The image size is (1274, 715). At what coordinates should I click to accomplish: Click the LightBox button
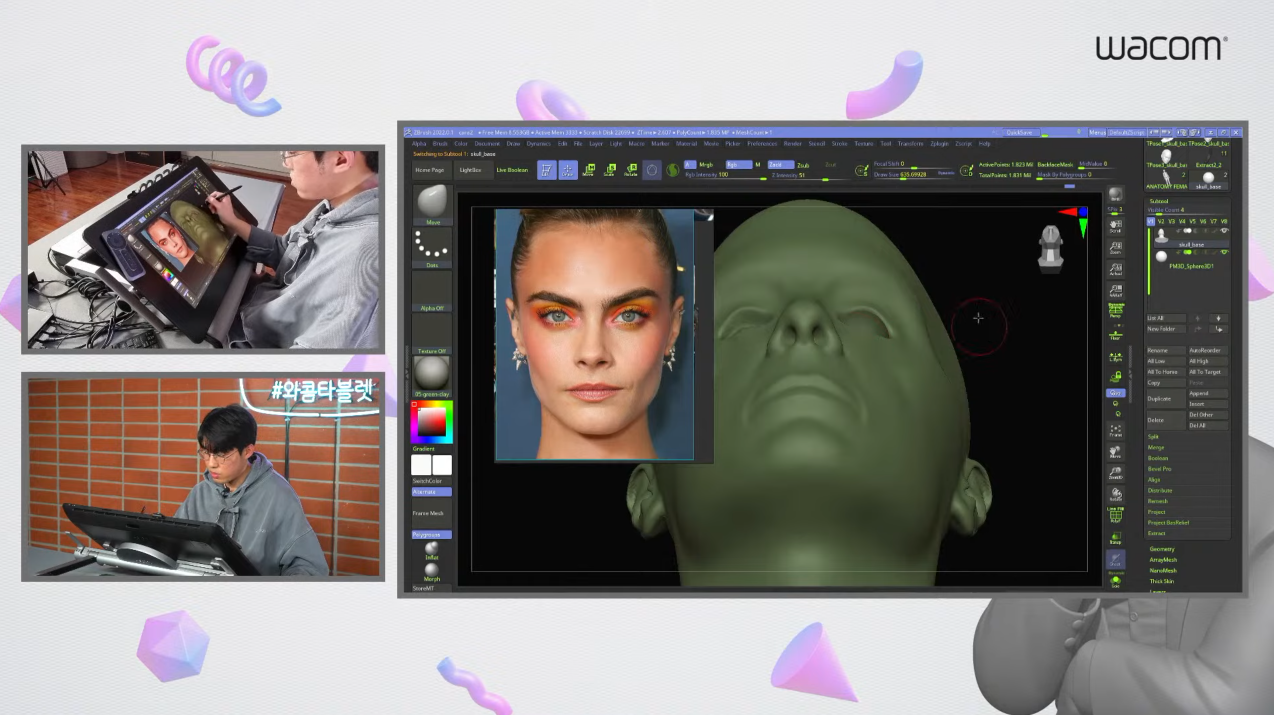point(470,170)
